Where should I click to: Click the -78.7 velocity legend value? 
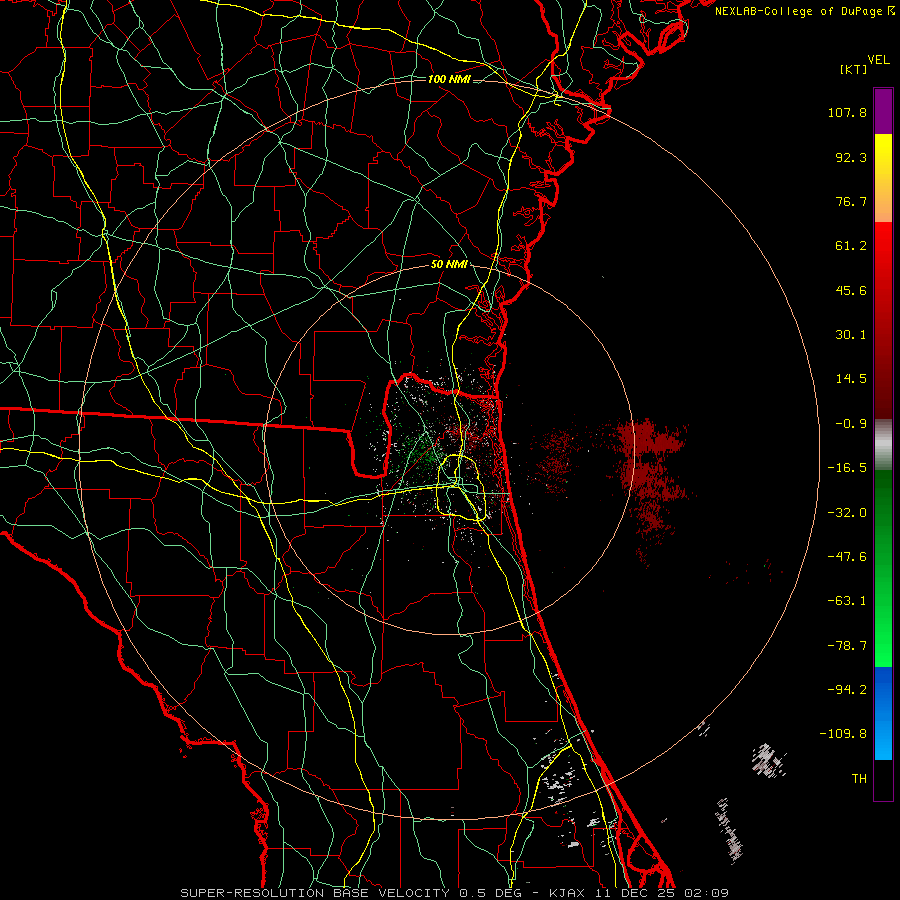[847, 646]
